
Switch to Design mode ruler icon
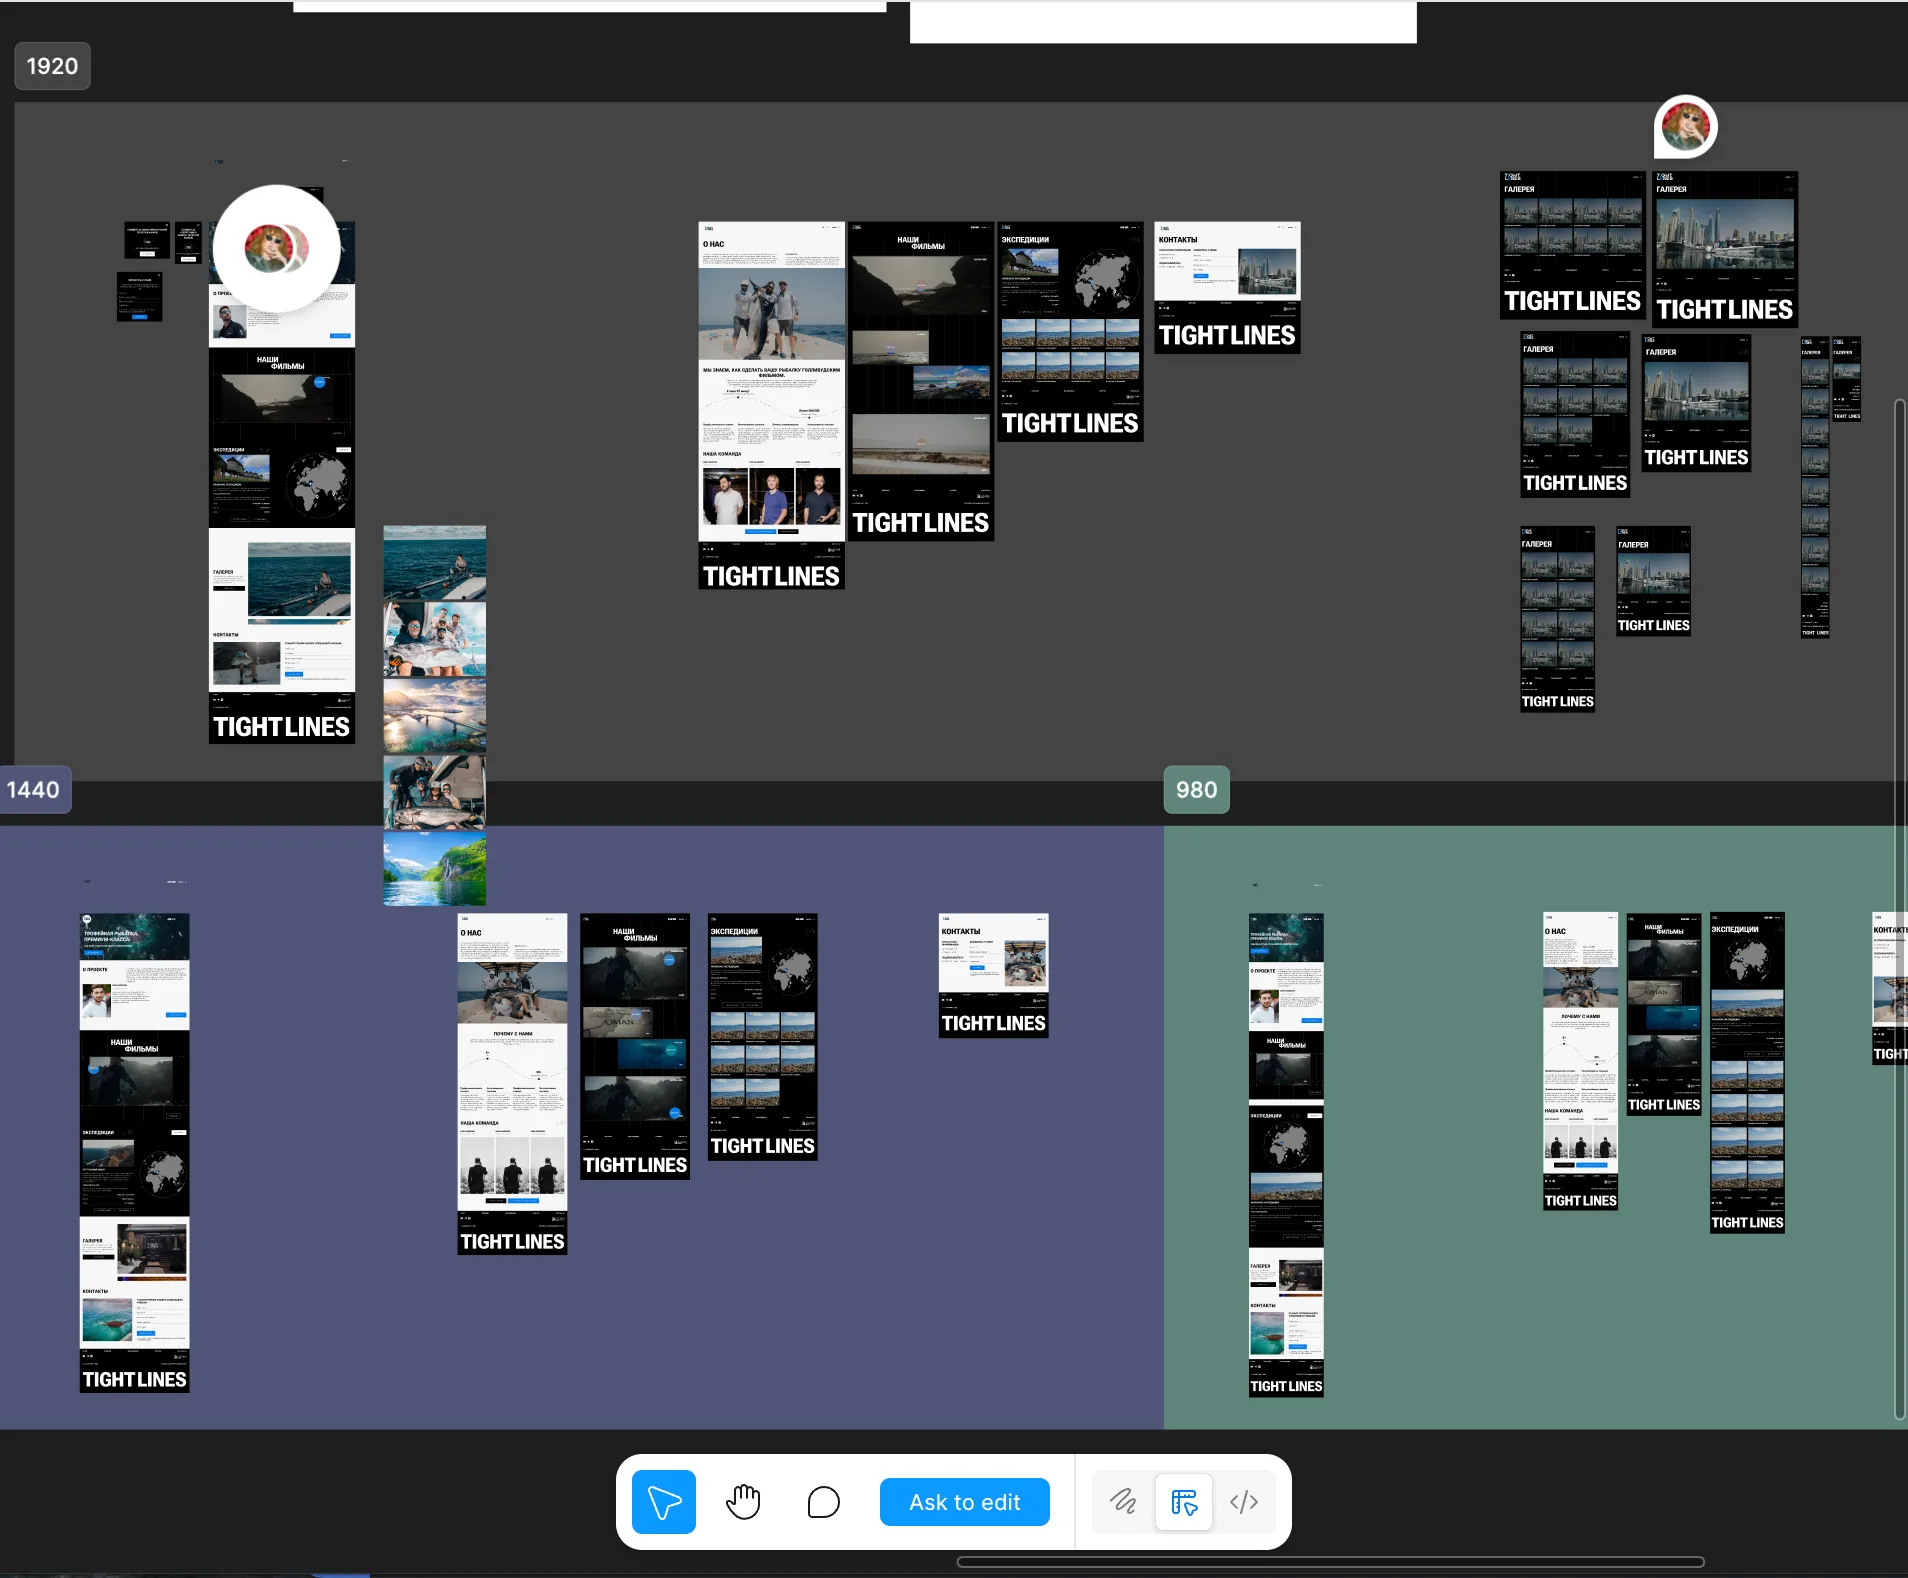[x=1184, y=1502]
